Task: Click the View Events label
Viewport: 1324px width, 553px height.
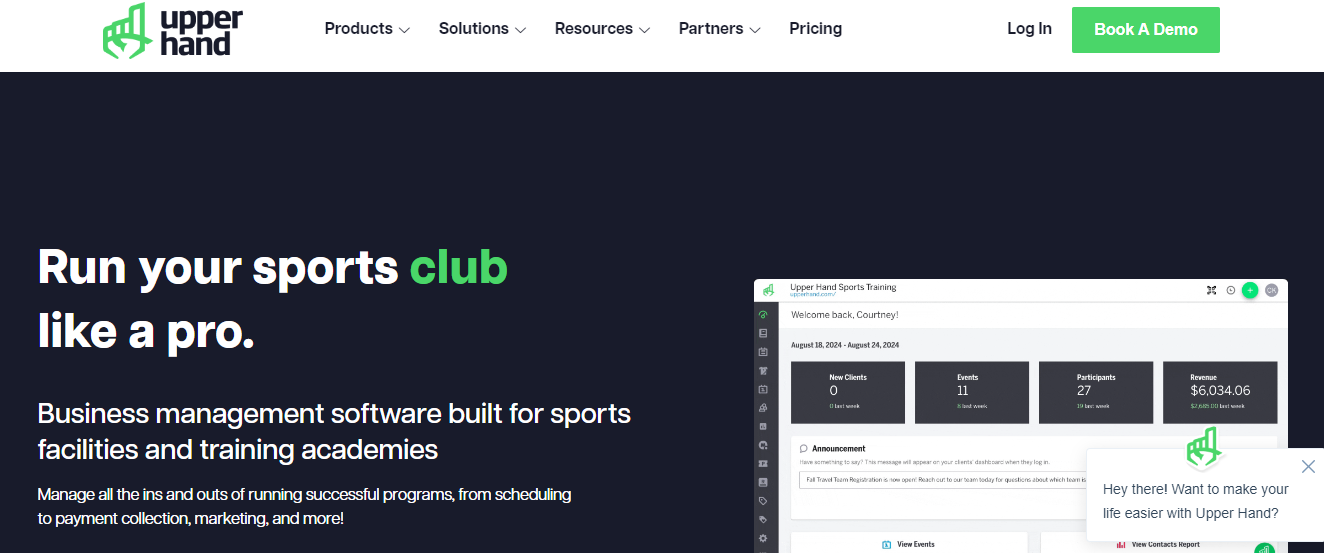Action: point(916,545)
